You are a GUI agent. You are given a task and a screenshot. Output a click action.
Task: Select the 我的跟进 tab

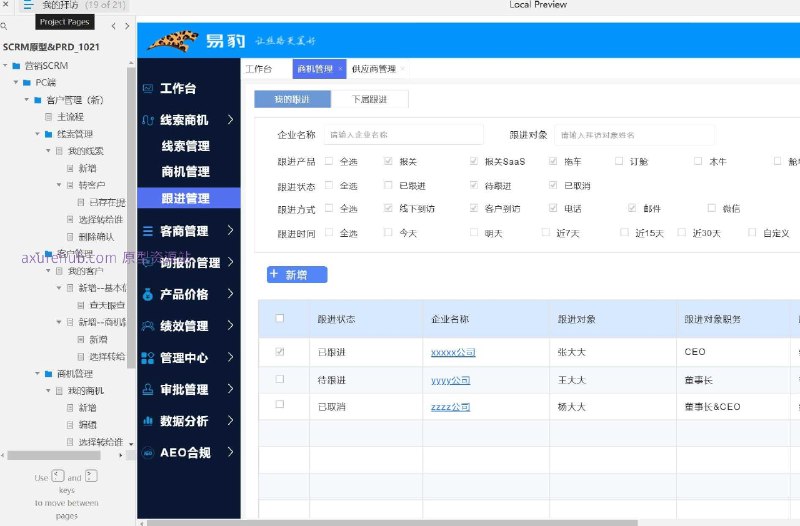coord(292,99)
